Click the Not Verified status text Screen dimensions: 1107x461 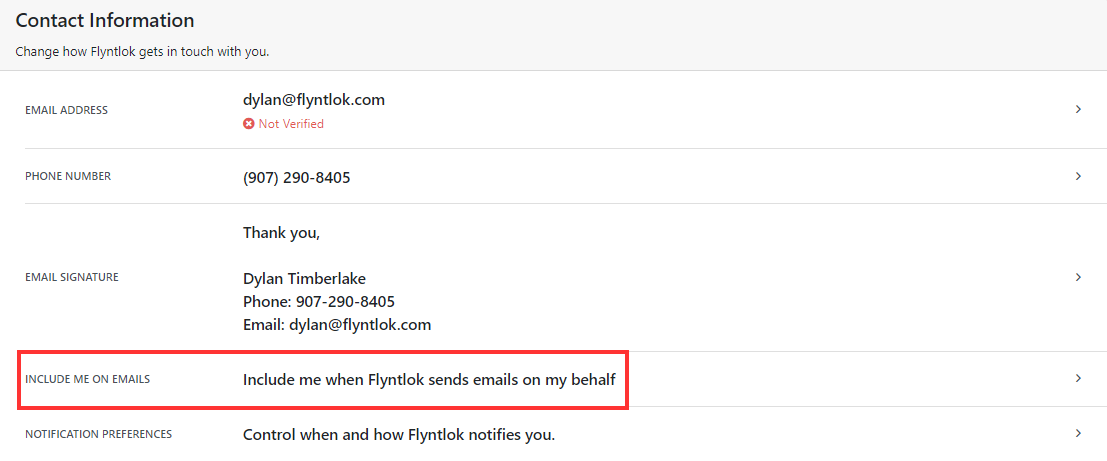[x=291, y=124]
